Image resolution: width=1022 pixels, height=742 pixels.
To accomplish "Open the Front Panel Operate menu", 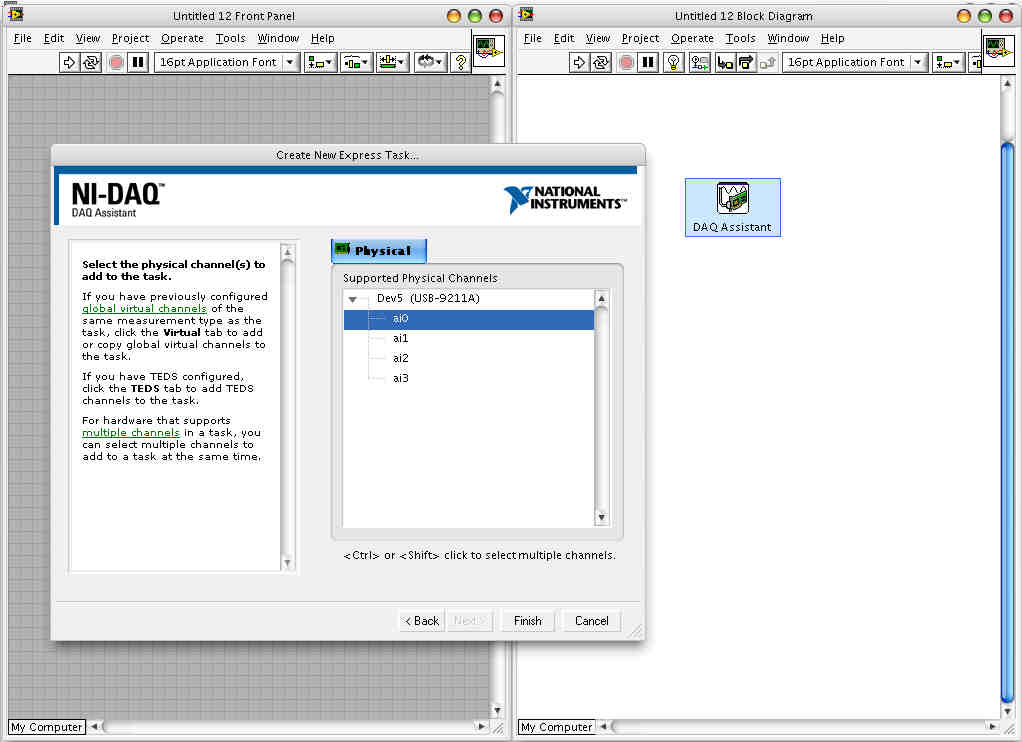I will pyautogui.click(x=182, y=38).
